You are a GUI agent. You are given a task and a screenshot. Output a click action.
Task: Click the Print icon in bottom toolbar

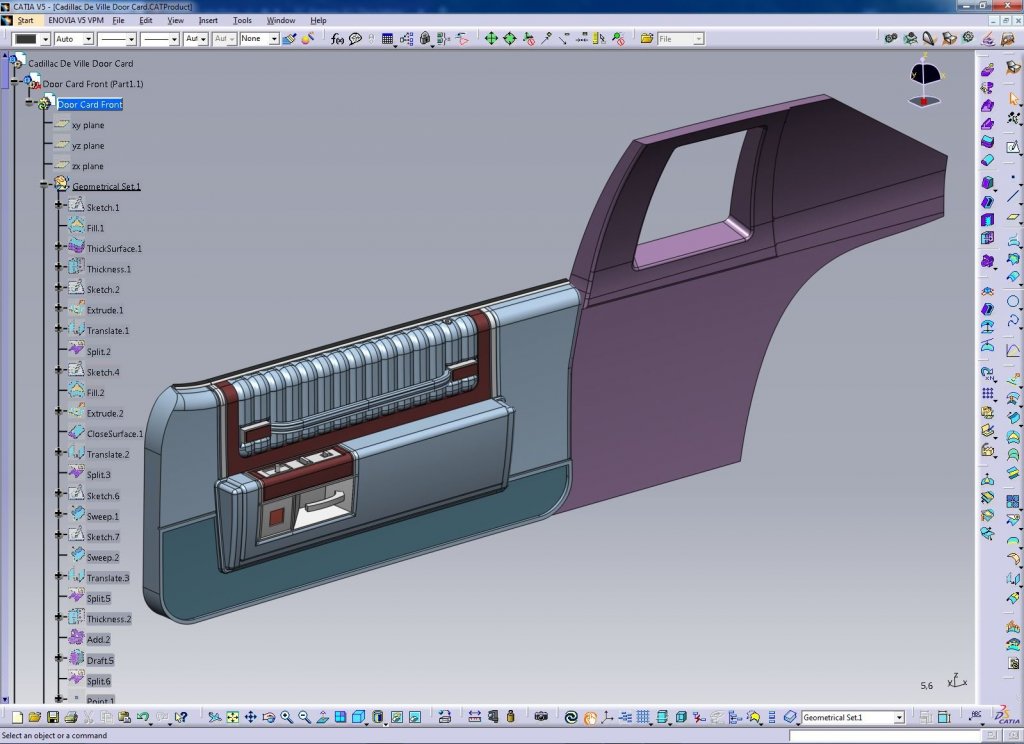pyautogui.click(x=71, y=717)
